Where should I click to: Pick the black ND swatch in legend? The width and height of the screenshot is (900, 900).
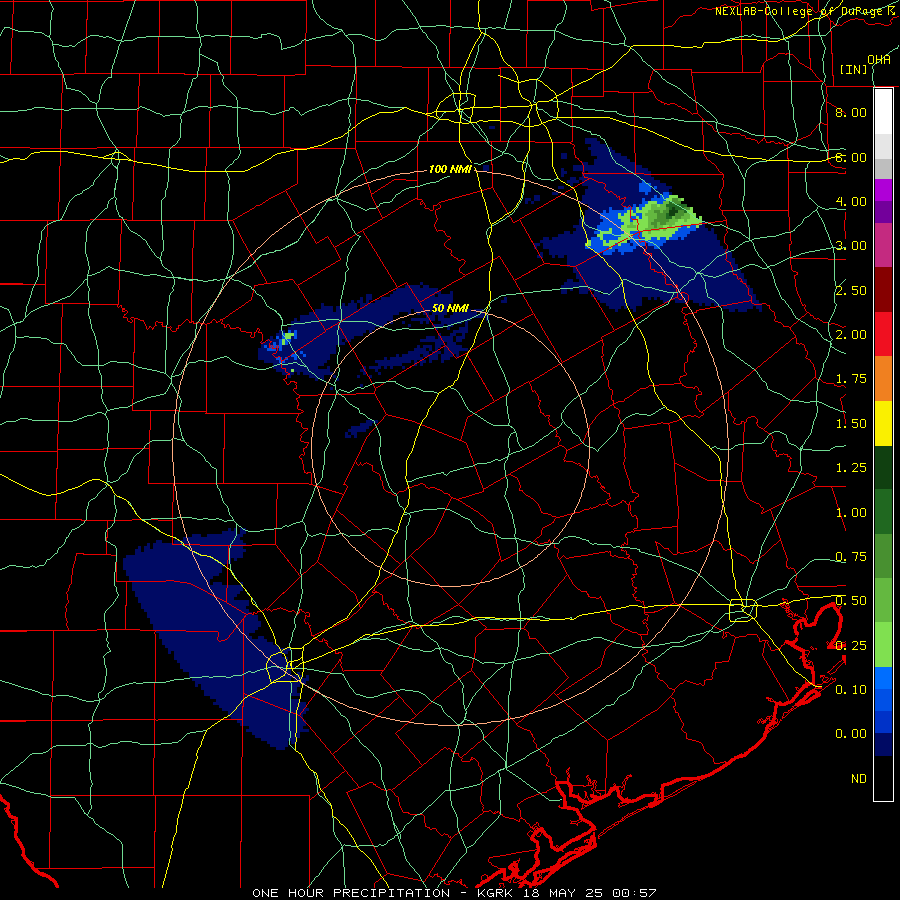click(883, 778)
